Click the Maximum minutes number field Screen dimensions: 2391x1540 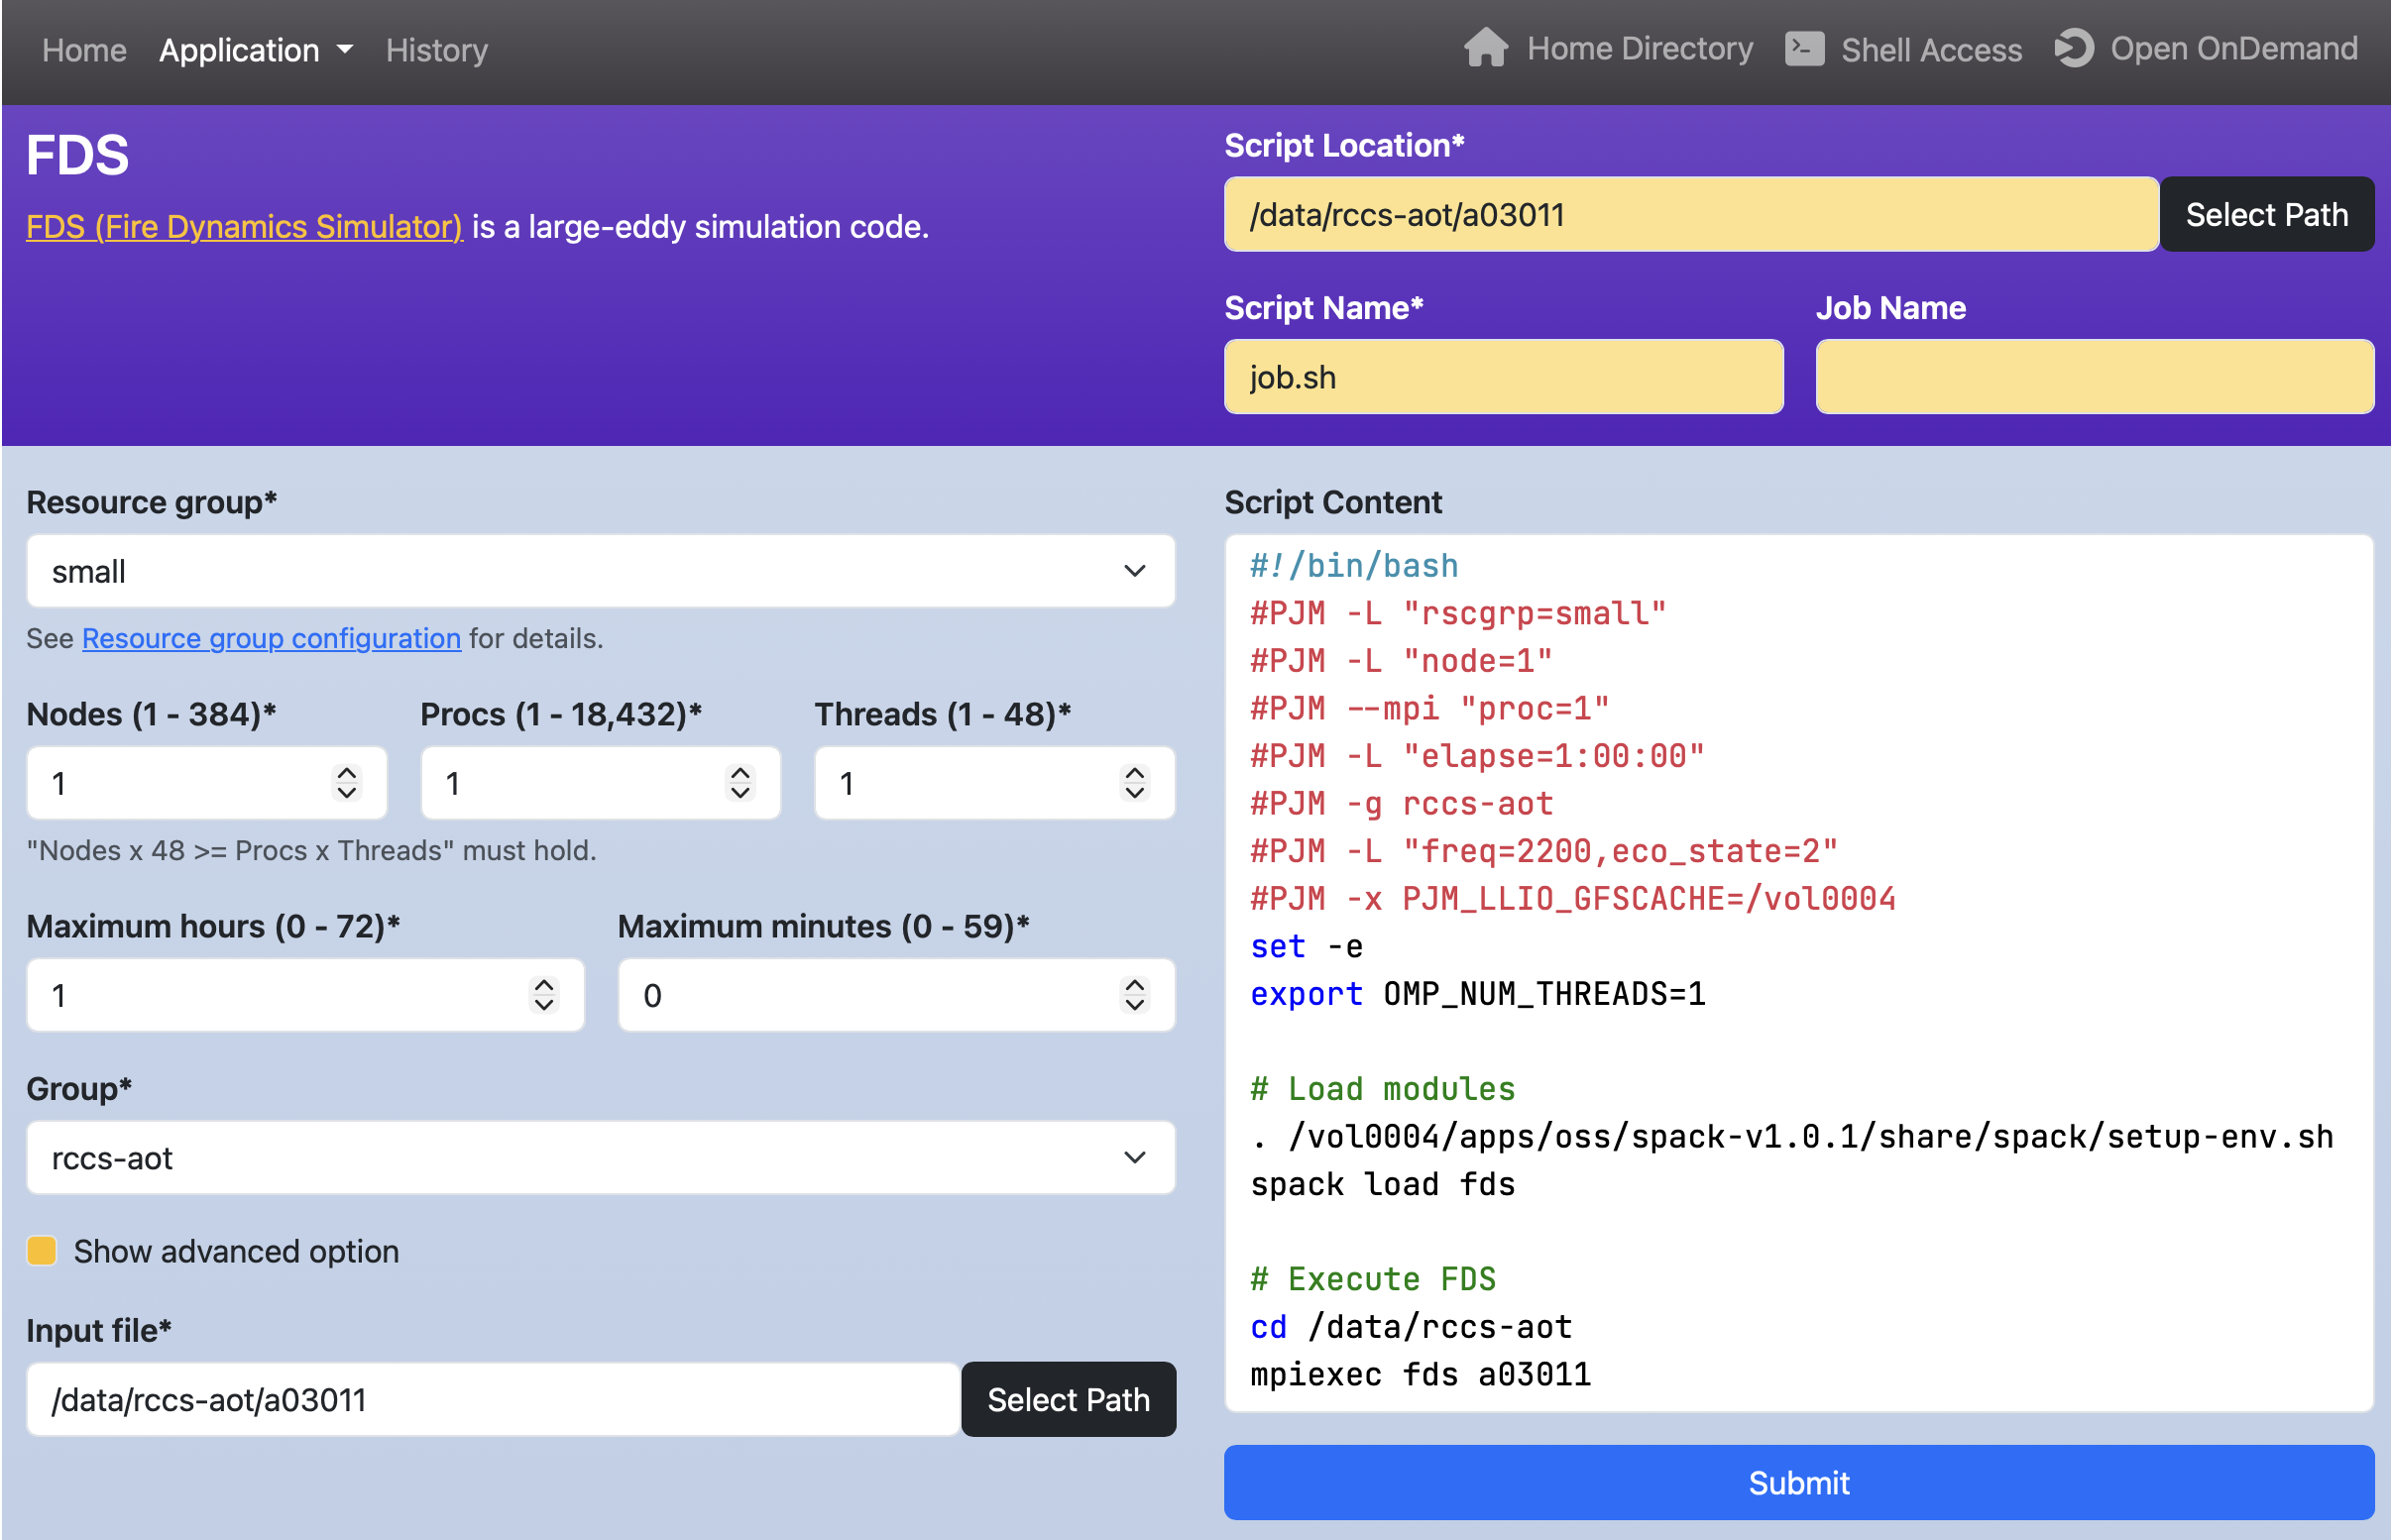tap(896, 995)
